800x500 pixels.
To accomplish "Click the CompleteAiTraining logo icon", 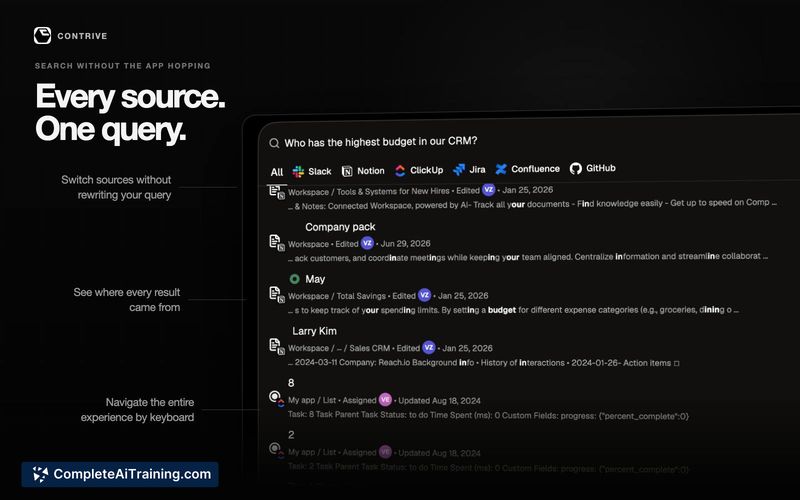I will 40,474.
